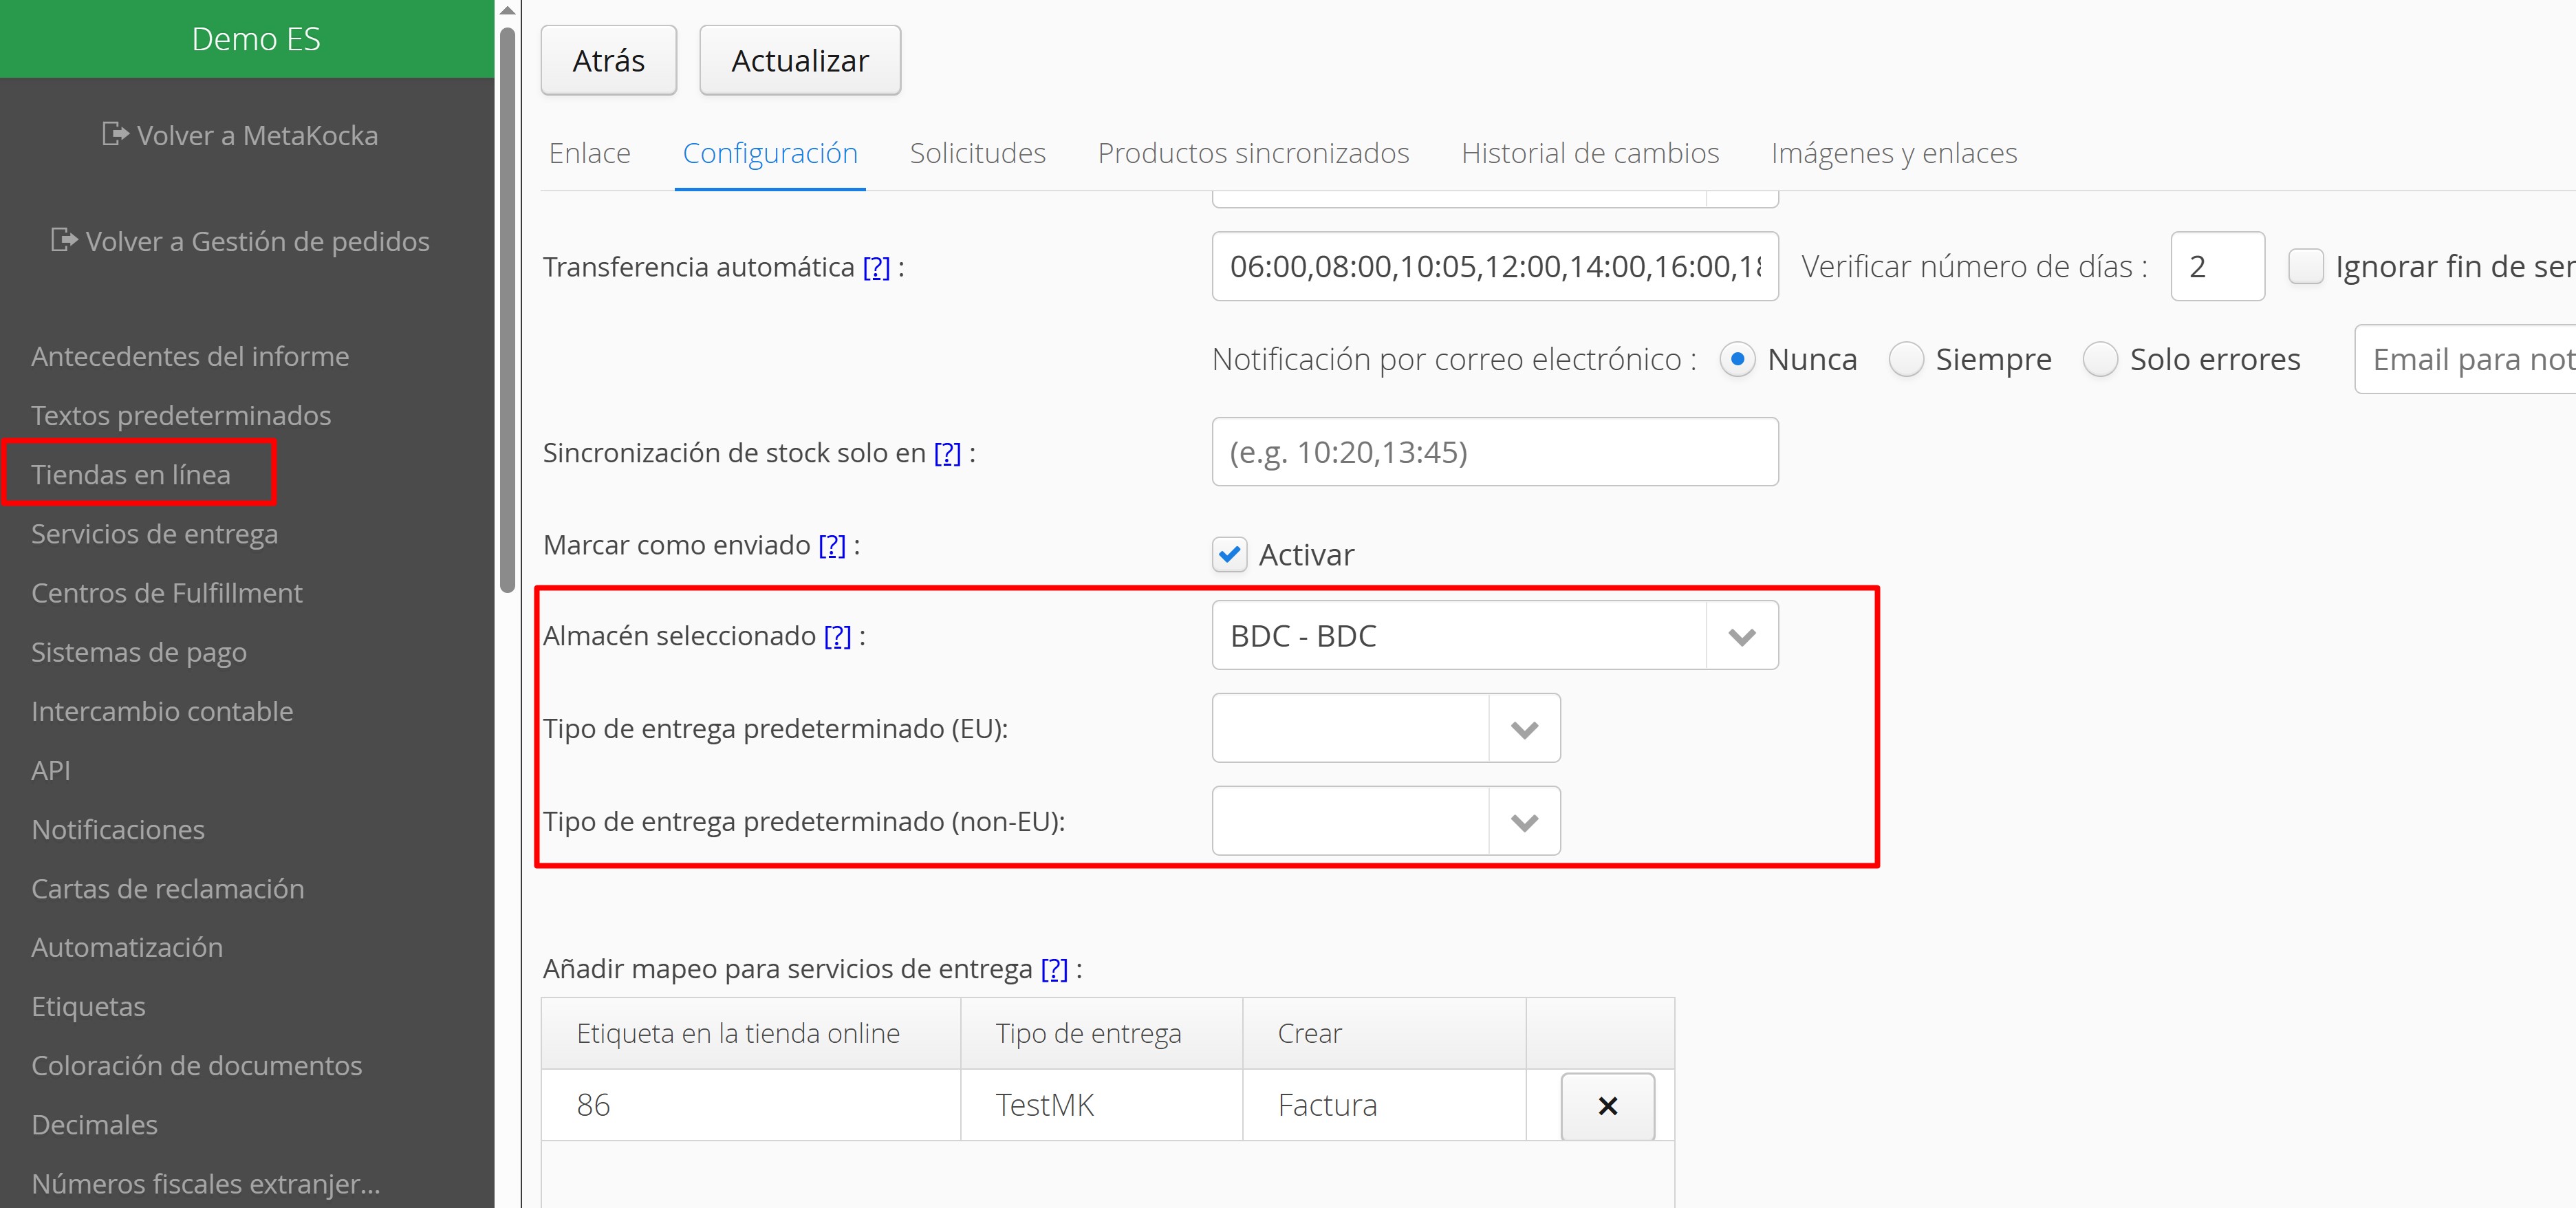Click the exit icon beside Volver a Gestión de pedidos
This screenshot has height=1208, width=2576.
pos(64,240)
